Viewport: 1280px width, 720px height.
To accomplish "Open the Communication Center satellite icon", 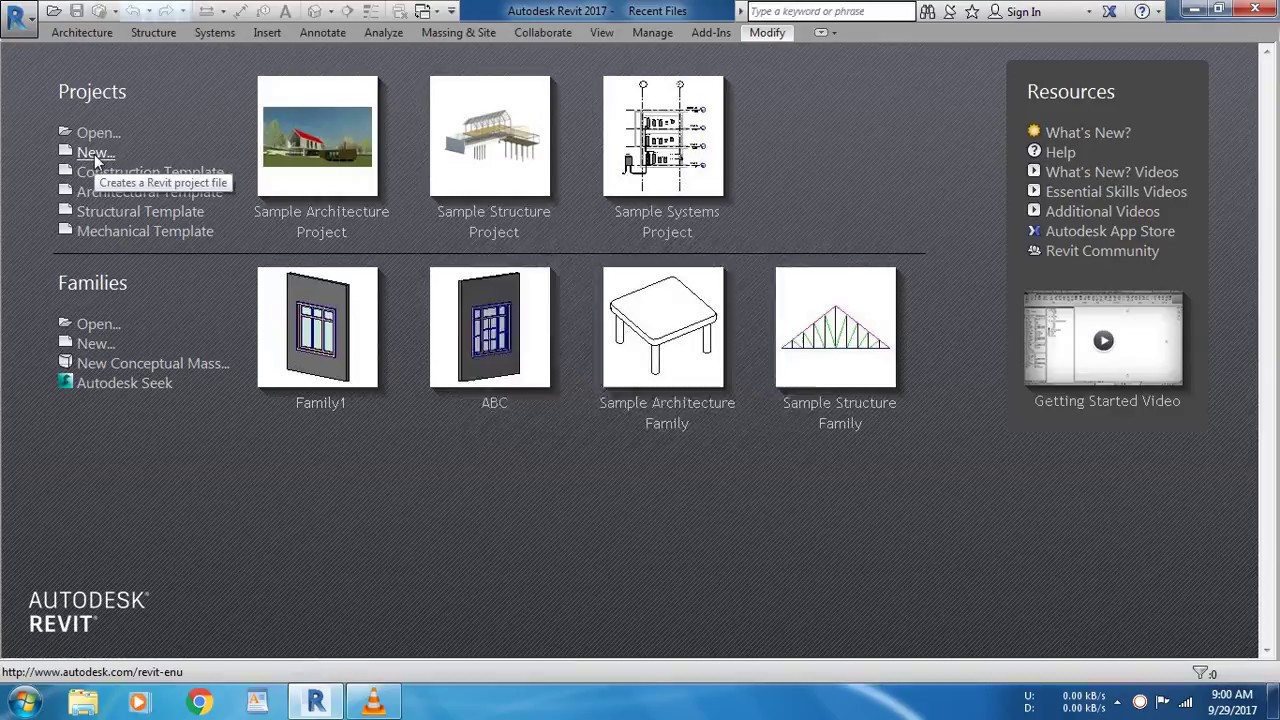I will (x=950, y=11).
